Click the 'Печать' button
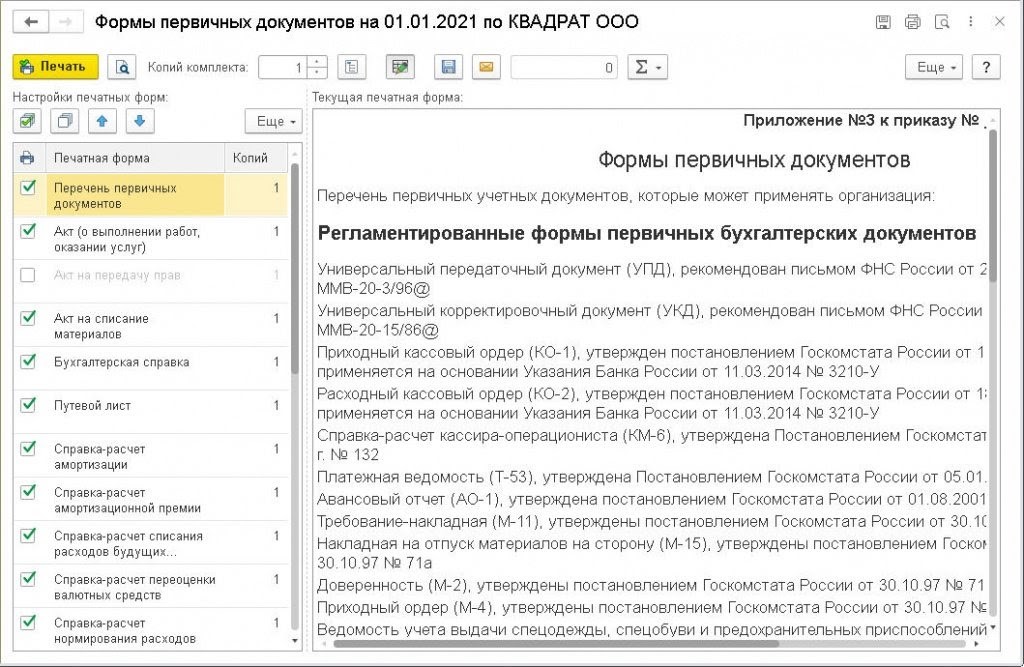The height and width of the screenshot is (667, 1024). tap(55, 67)
